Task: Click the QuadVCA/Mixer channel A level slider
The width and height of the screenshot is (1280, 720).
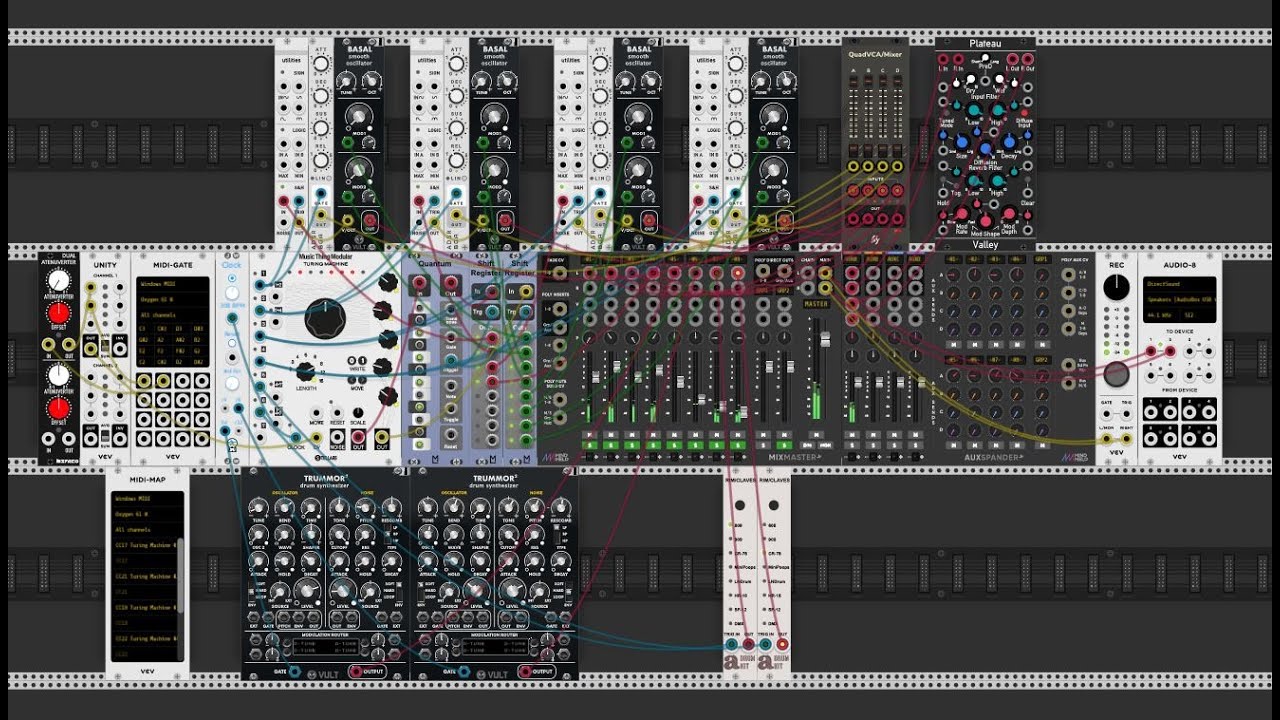Action: [x=854, y=105]
